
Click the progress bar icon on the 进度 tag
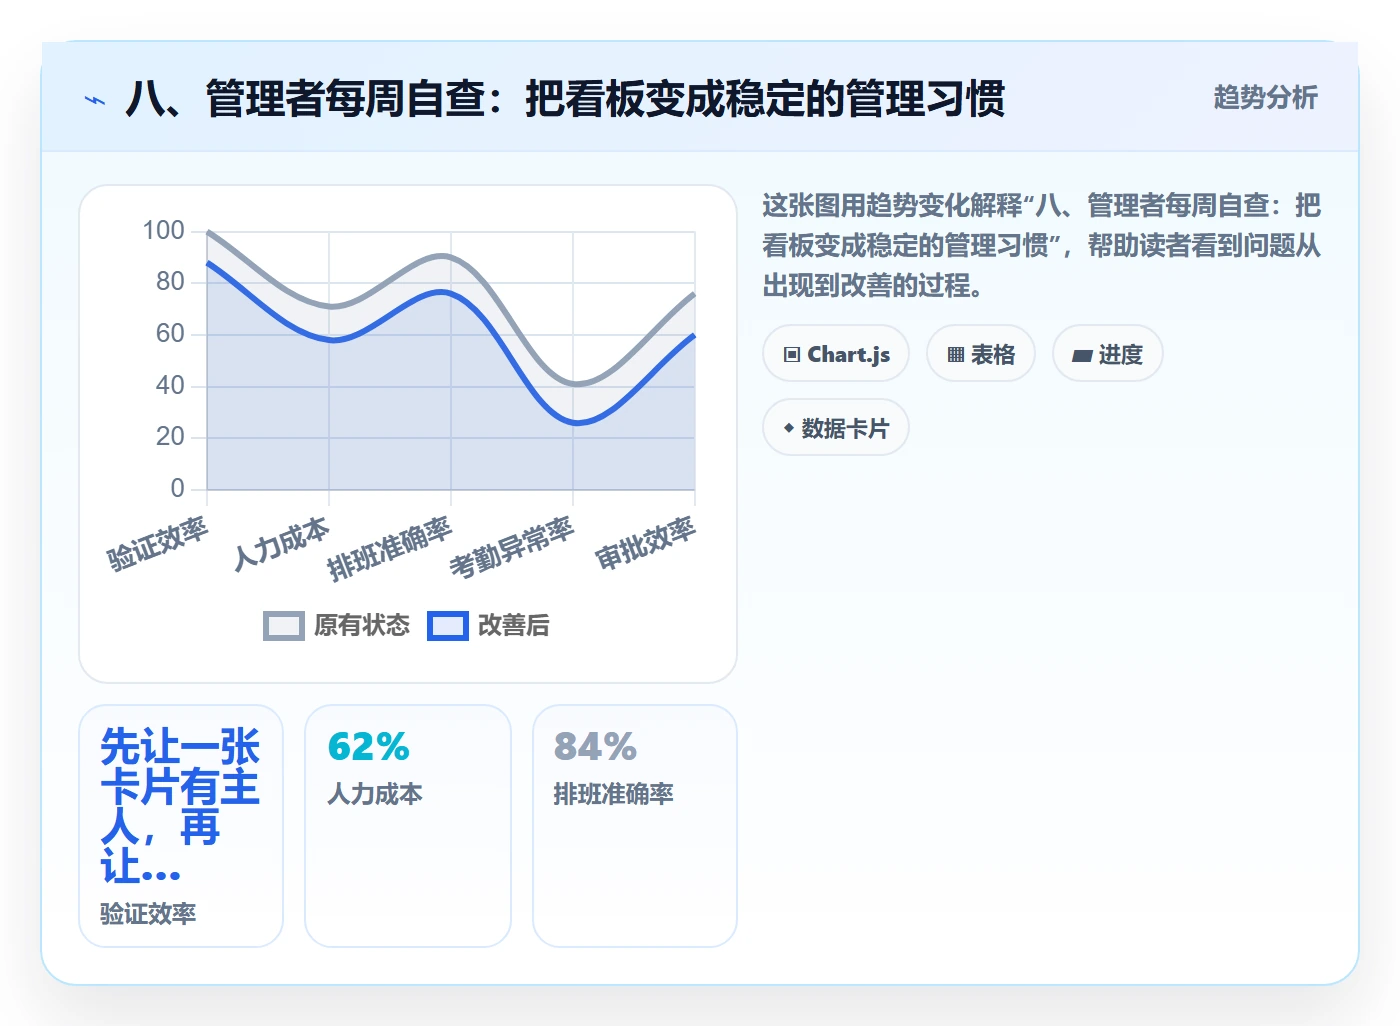1082,355
